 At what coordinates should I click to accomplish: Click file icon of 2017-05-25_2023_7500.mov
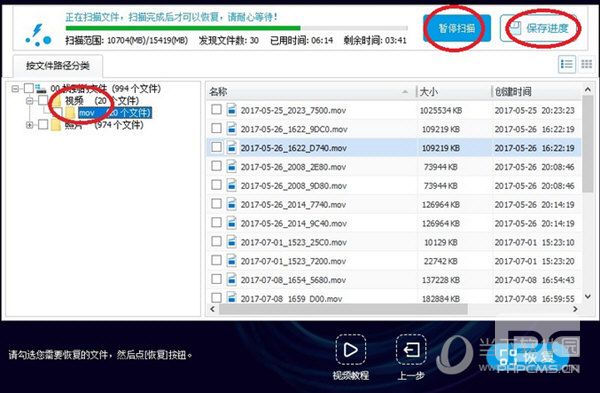point(231,110)
